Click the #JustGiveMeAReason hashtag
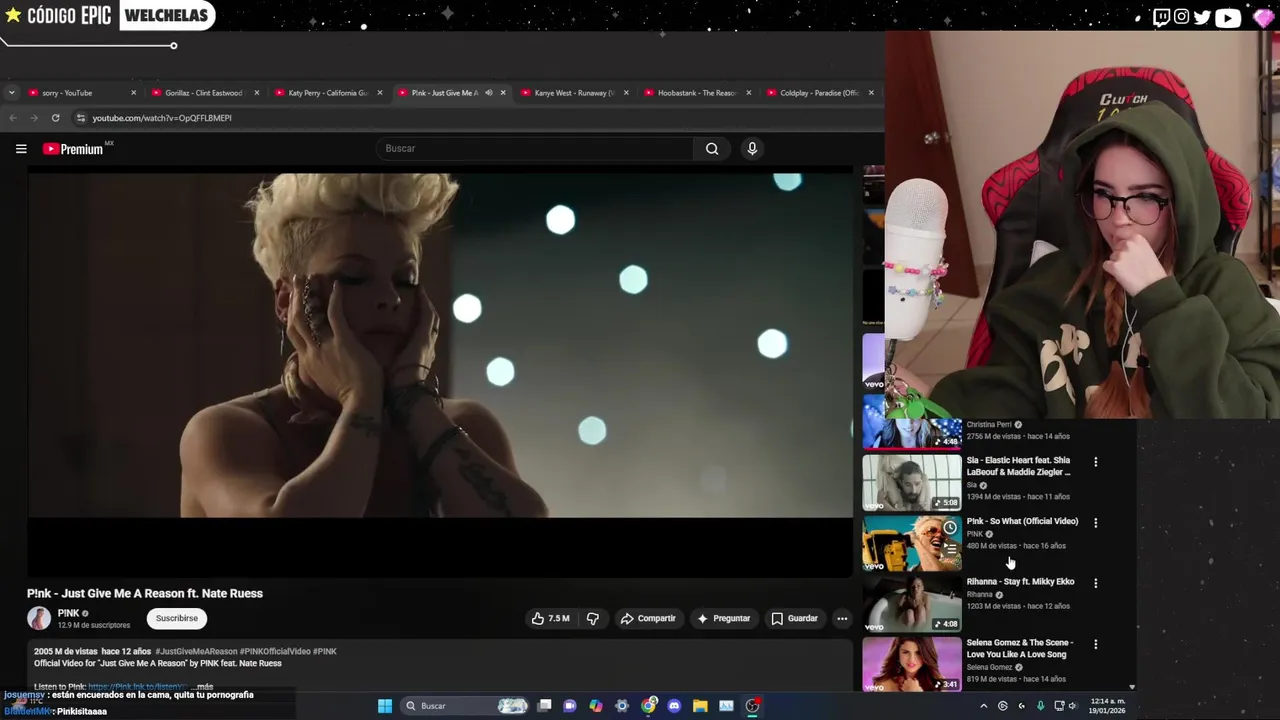 (196, 651)
